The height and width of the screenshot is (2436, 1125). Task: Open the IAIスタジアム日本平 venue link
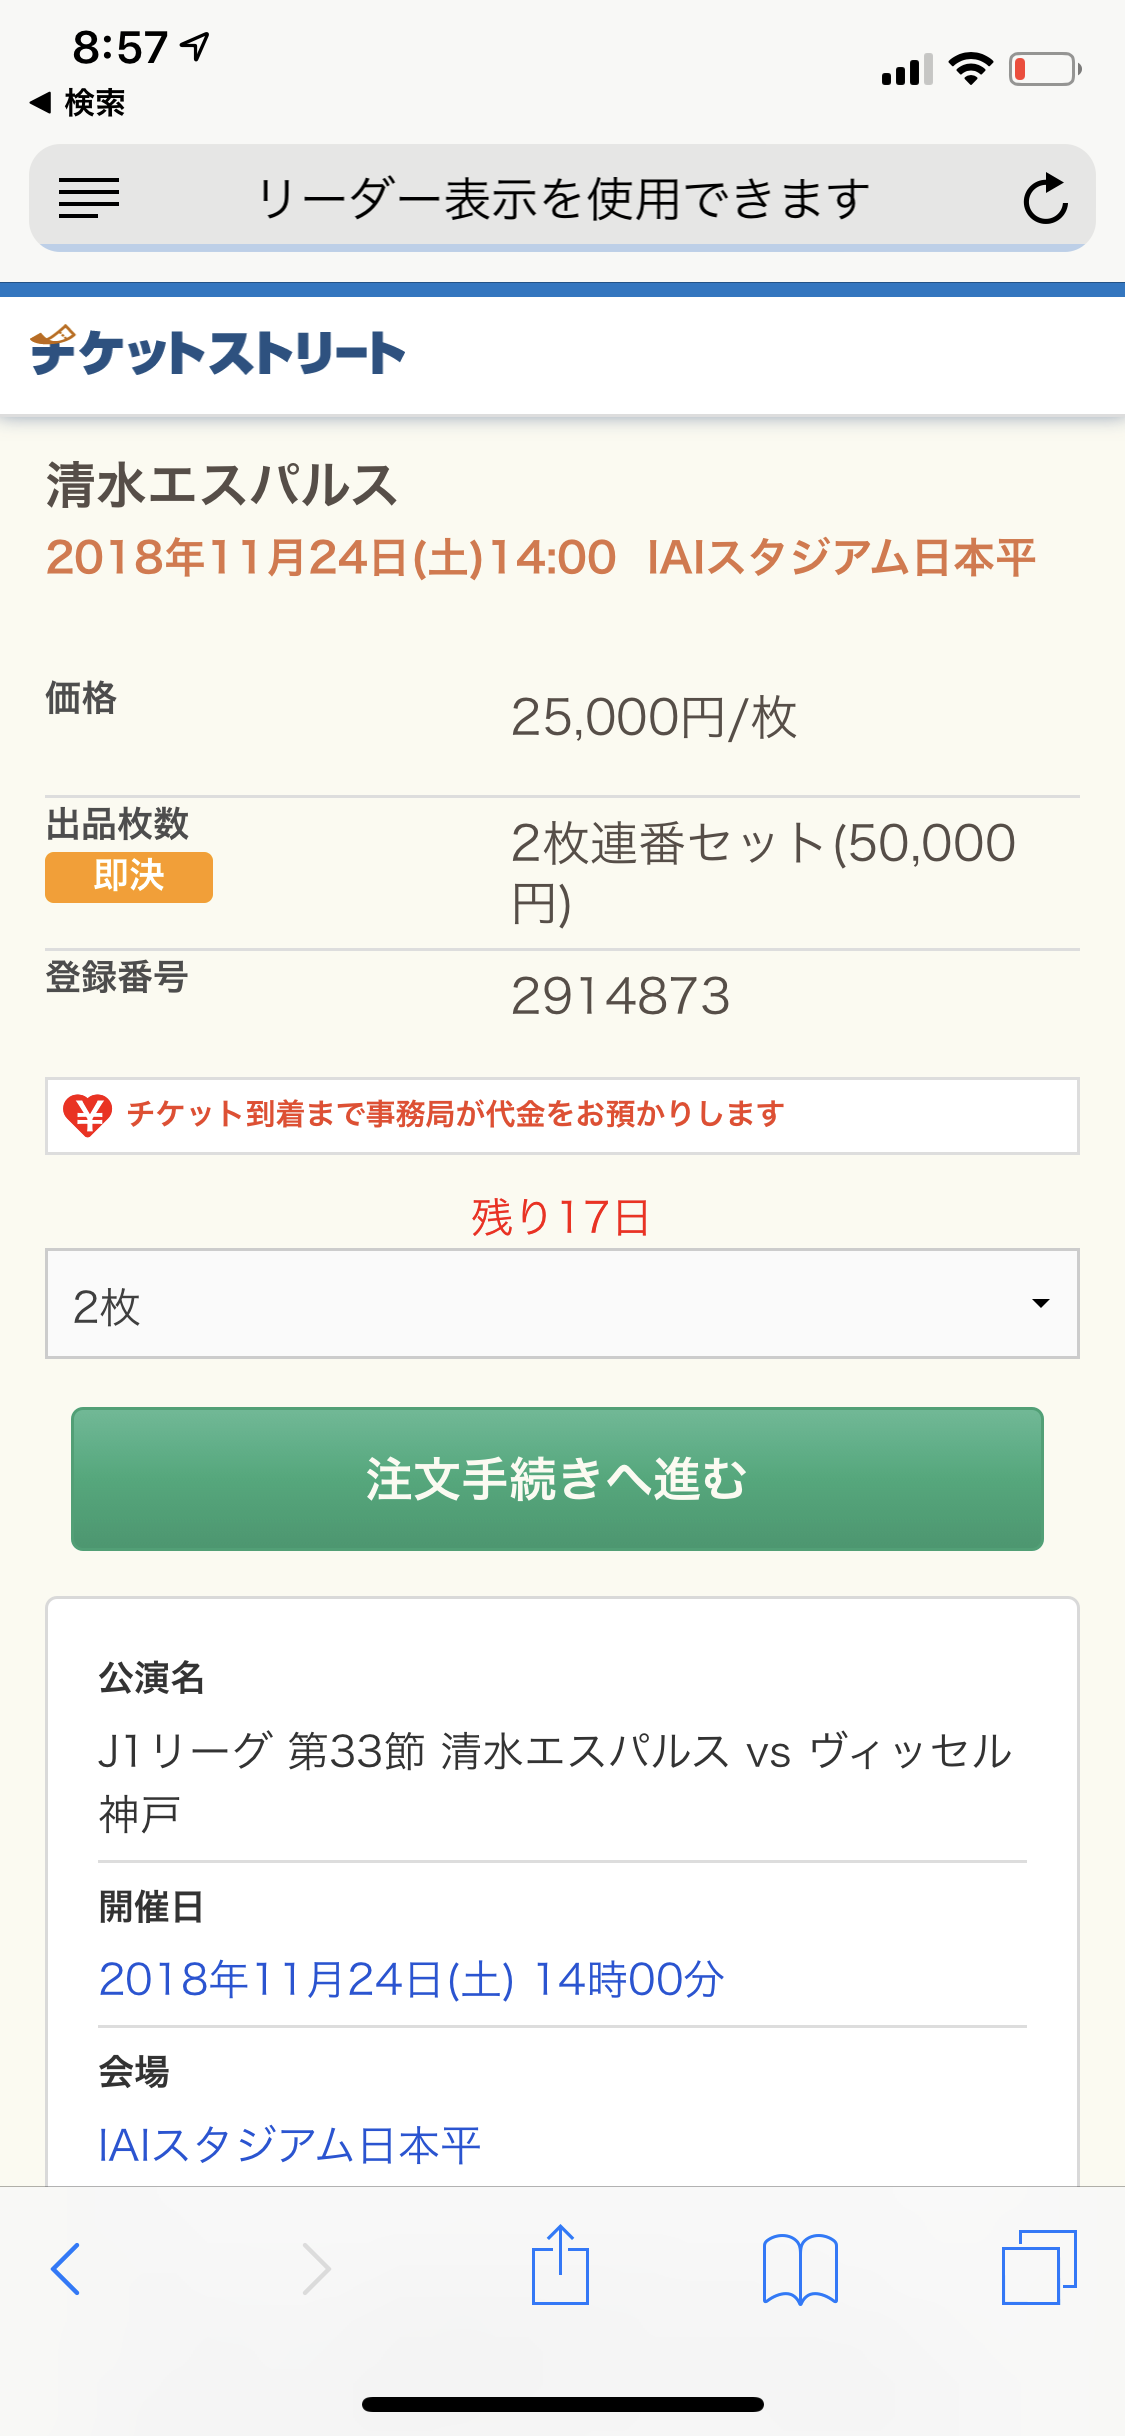click(x=290, y=2144)
